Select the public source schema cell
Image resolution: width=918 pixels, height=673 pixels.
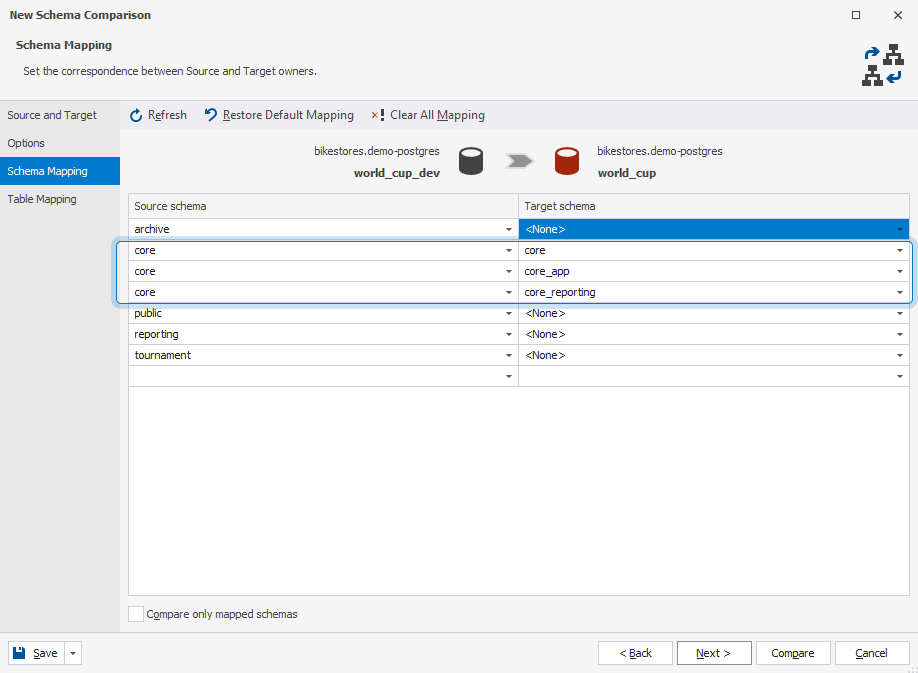coord(323,314)
